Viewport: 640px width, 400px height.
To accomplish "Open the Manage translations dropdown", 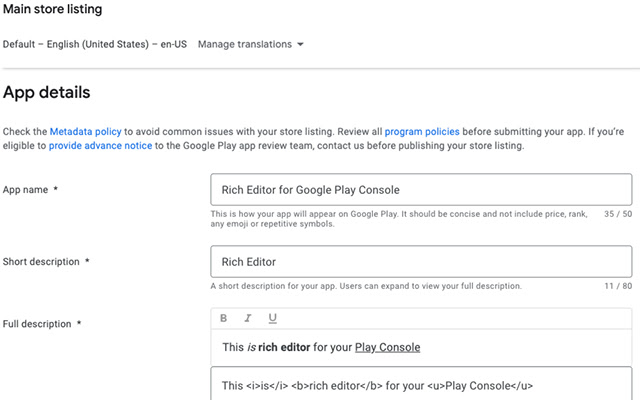I will point(251,44).
